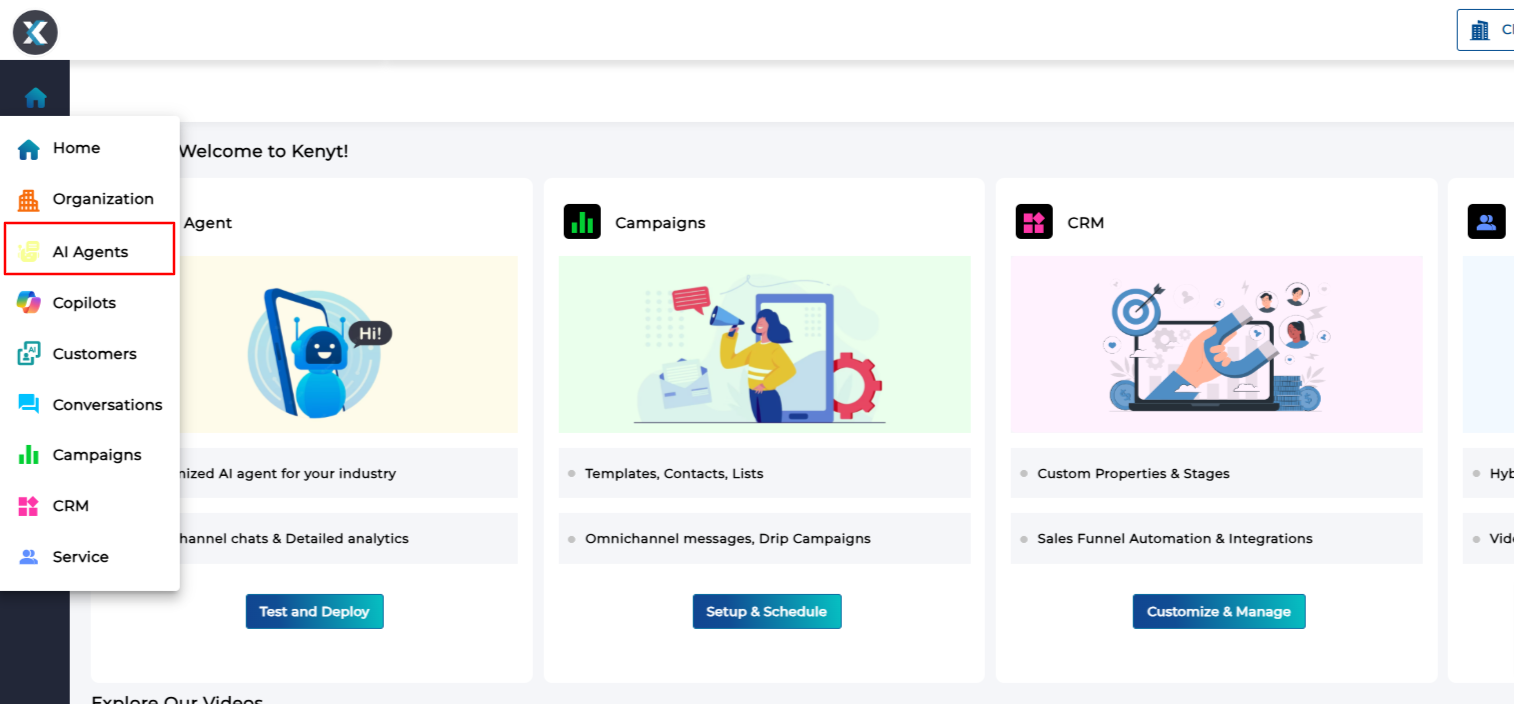Click the top-right outlined button
1514x704 pixels.
coord(1486,30)
